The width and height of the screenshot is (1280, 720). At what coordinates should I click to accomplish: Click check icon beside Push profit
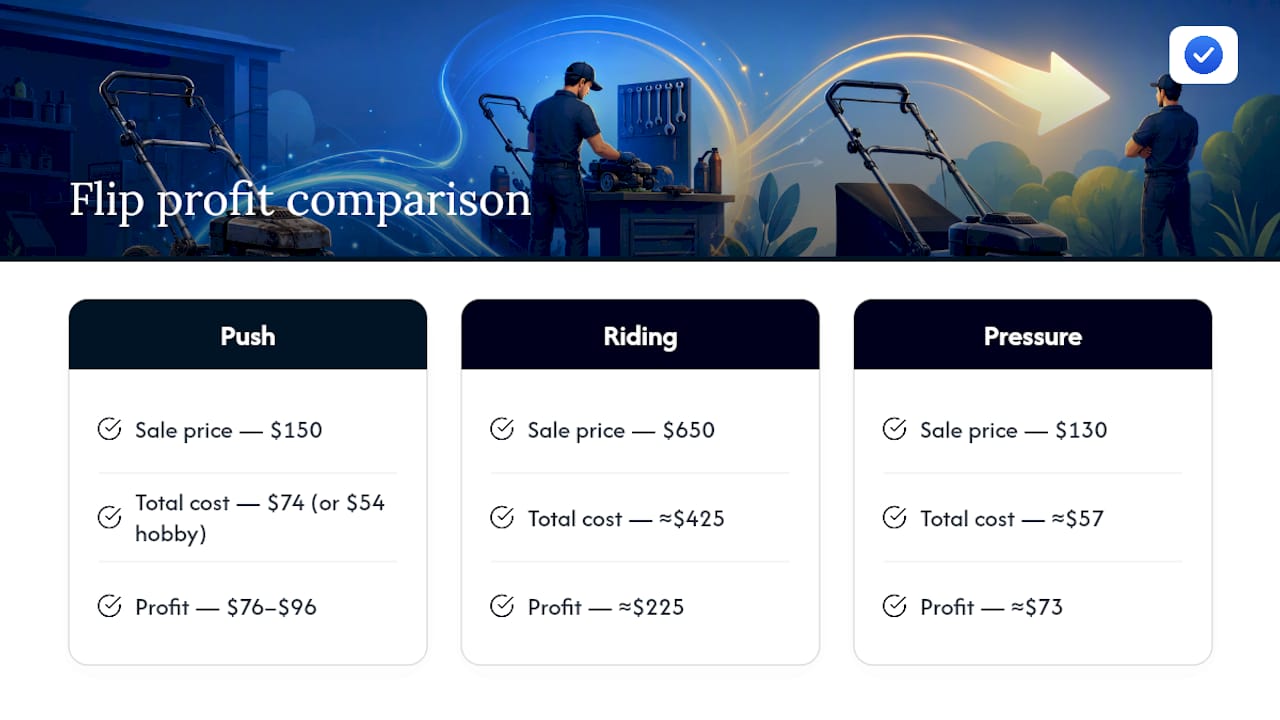tap(109, 606)
